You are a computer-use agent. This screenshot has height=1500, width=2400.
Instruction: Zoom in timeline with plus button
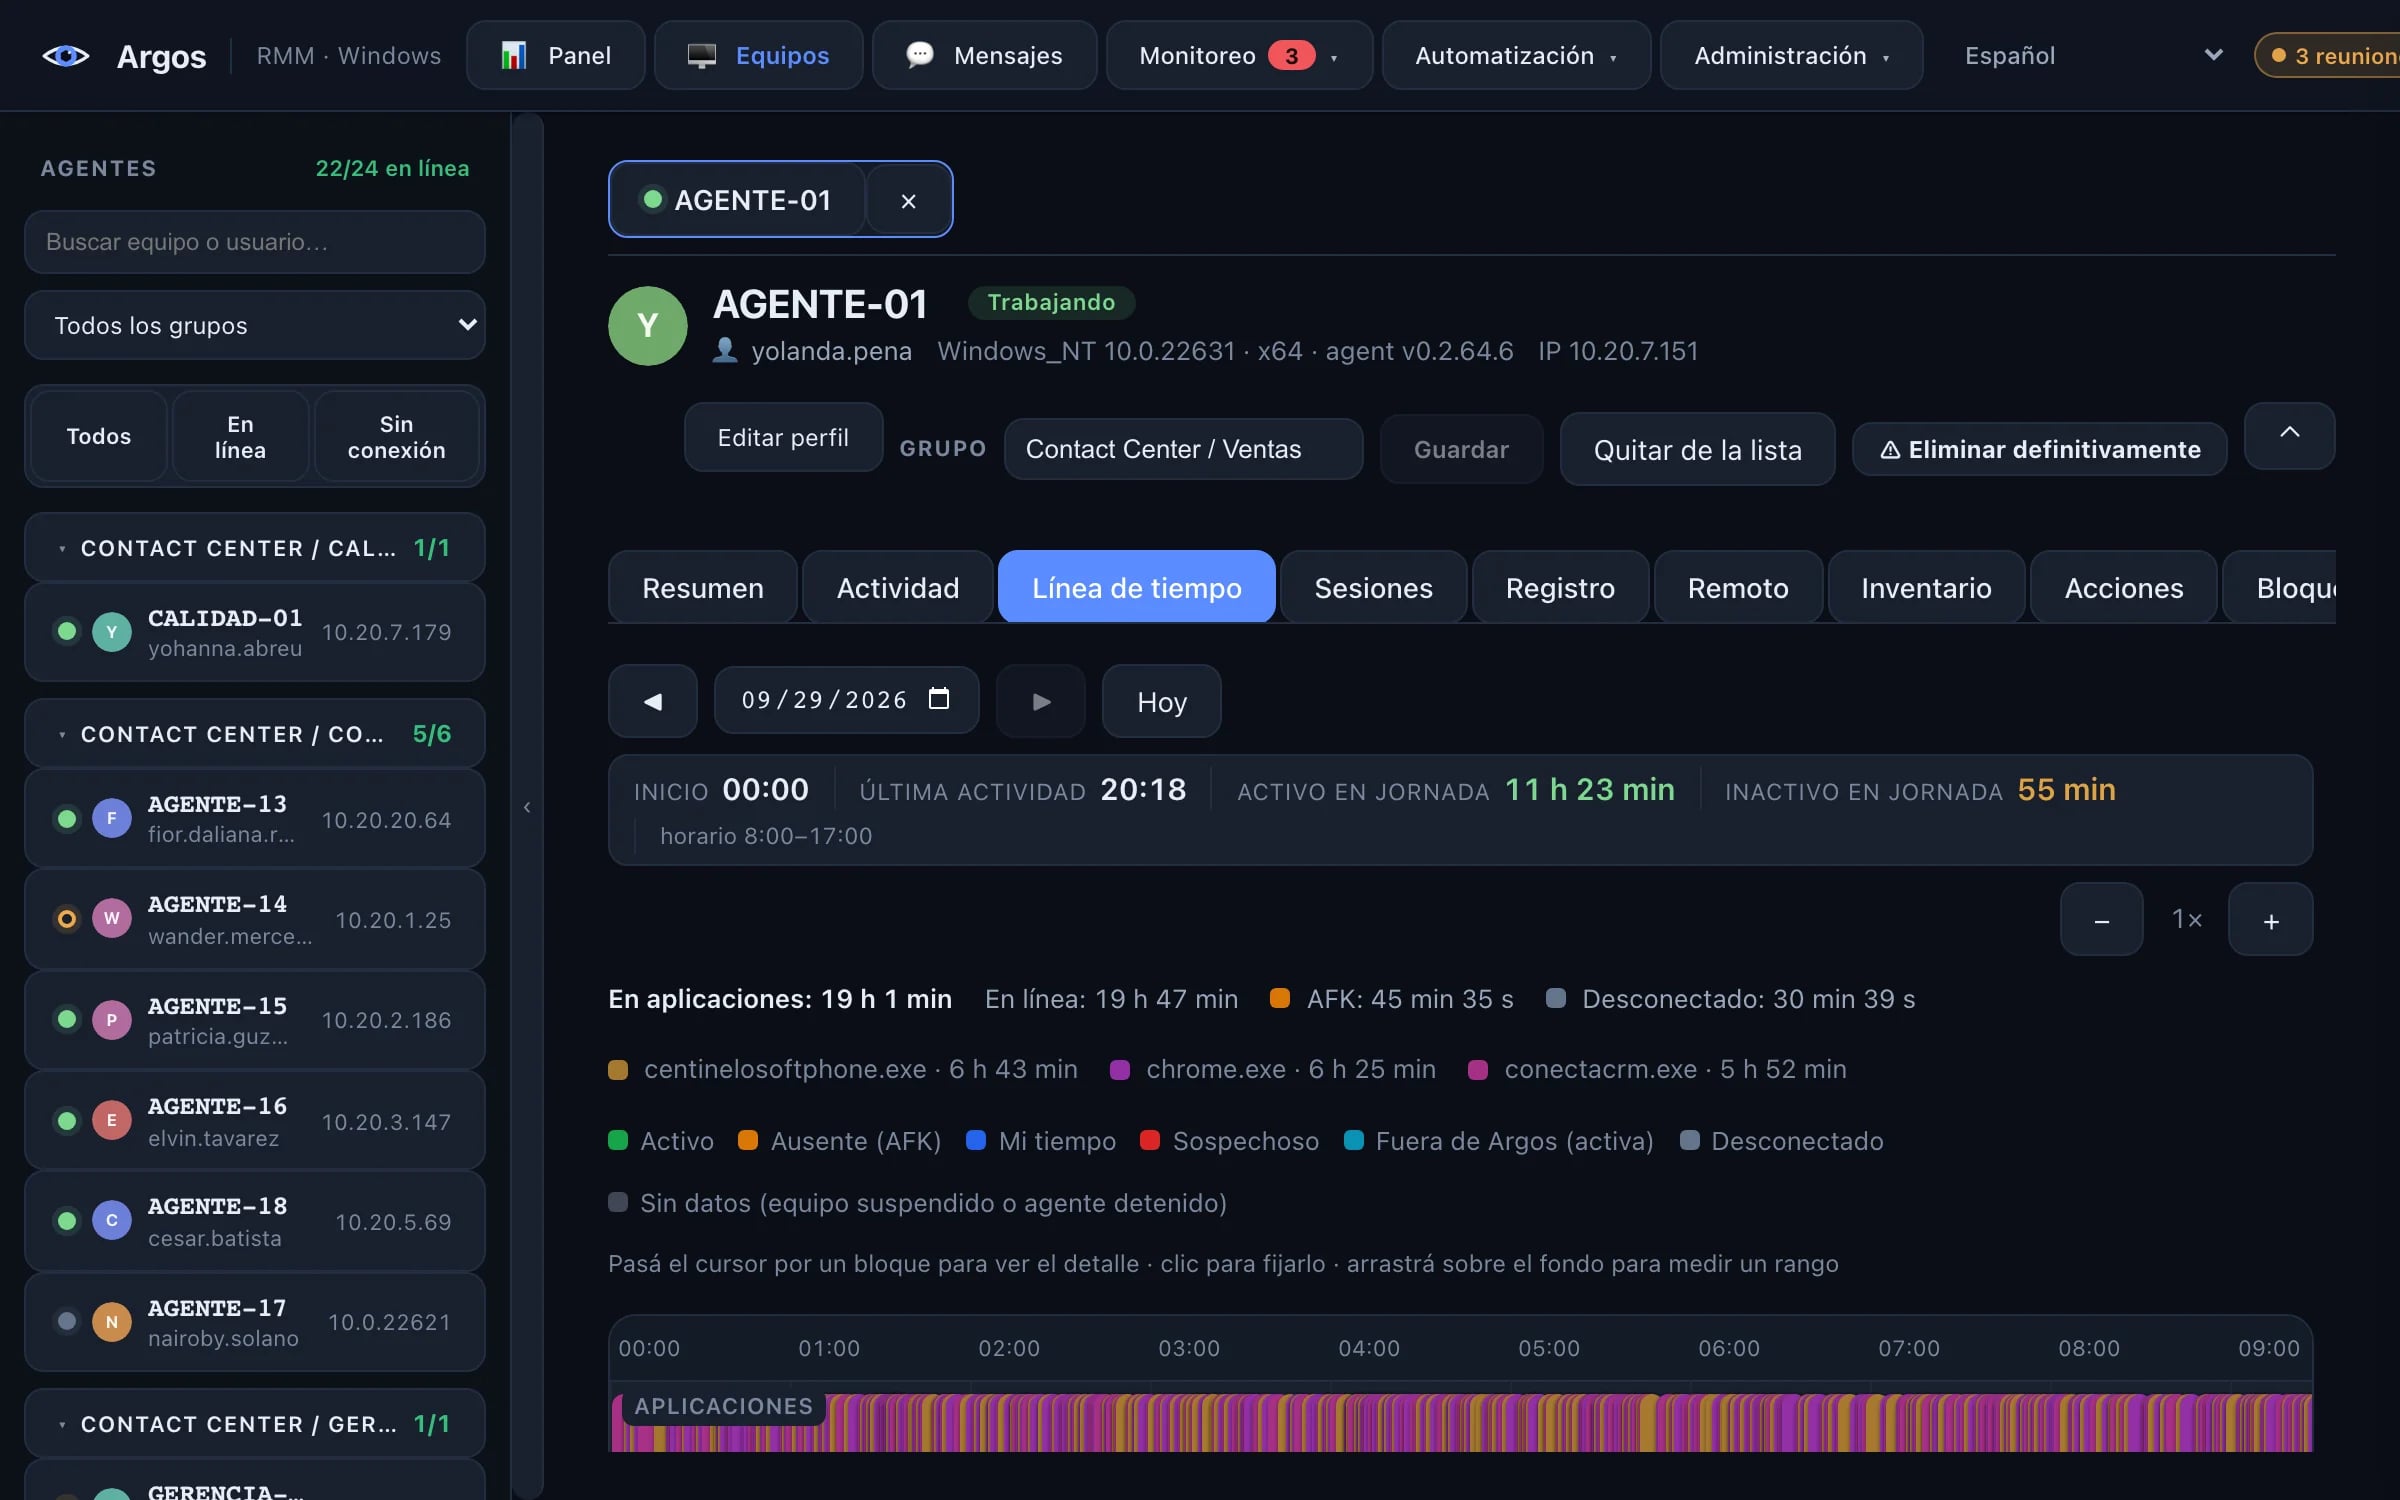pyautogui.click(x=2270, y=919)
